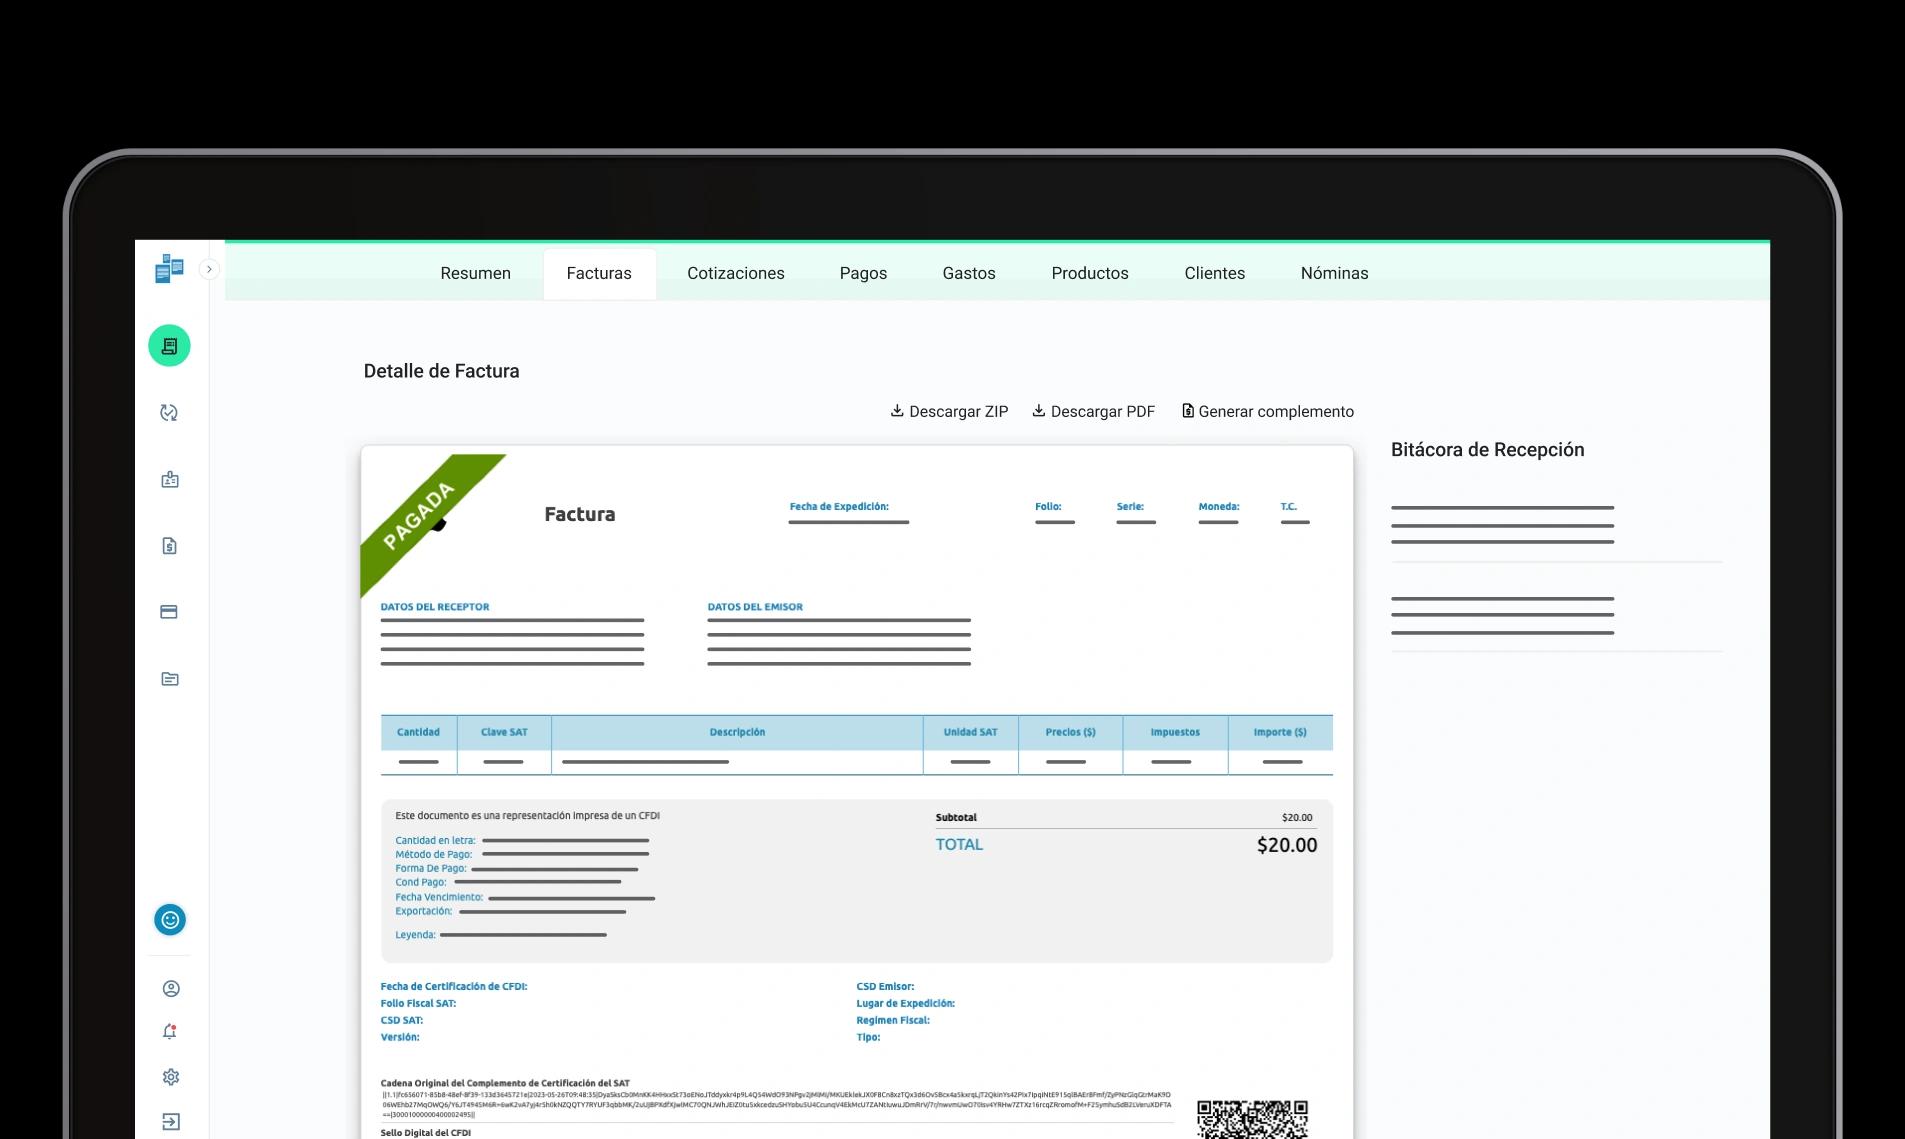The height and width of the screenshot is (1139, 1905).
Task: Click the Método de Pago label
Action: coord(434,854)
